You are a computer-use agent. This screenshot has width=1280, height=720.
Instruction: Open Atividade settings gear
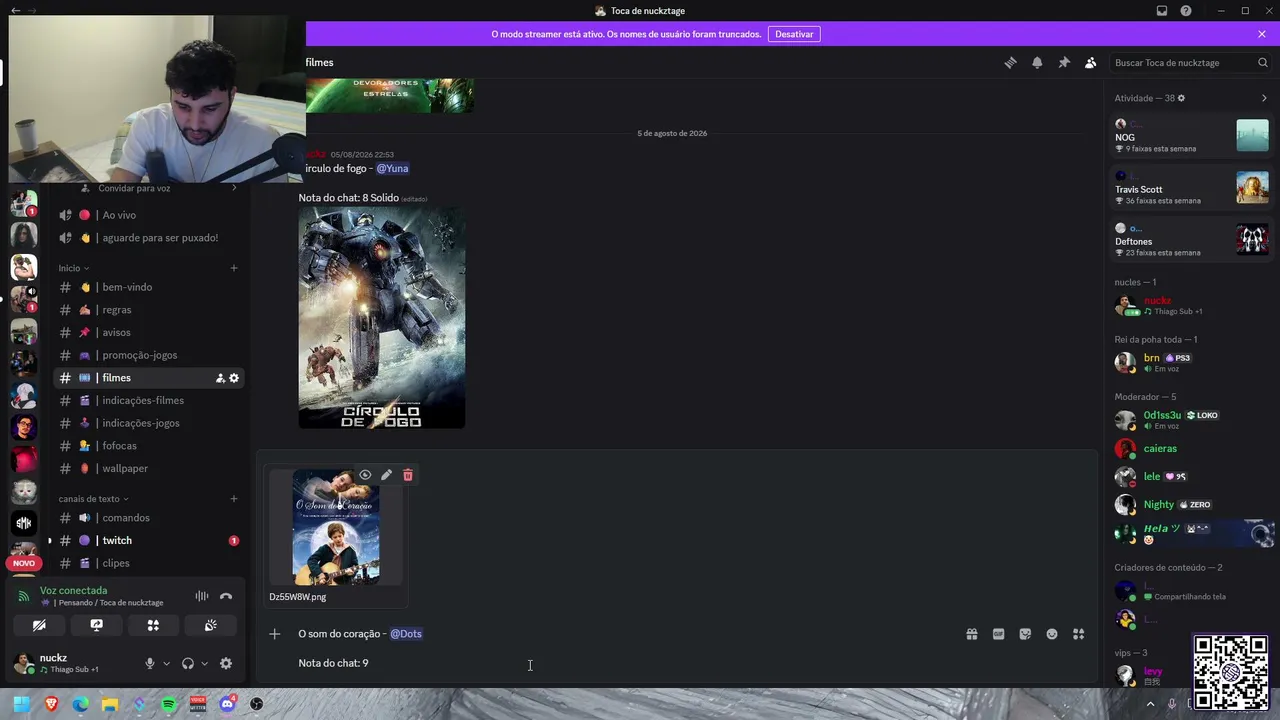[1181, 98]
